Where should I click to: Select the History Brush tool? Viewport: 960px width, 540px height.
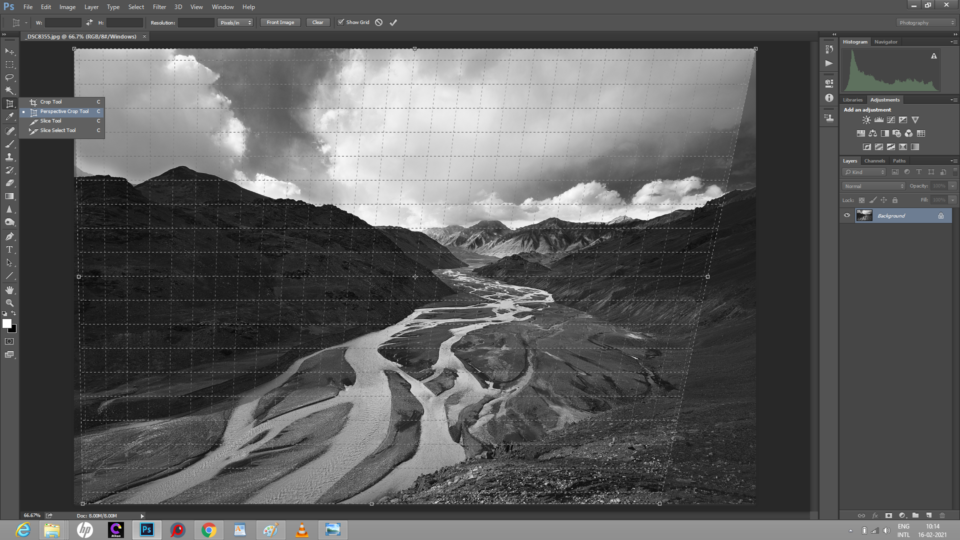[x=10, y=170]
